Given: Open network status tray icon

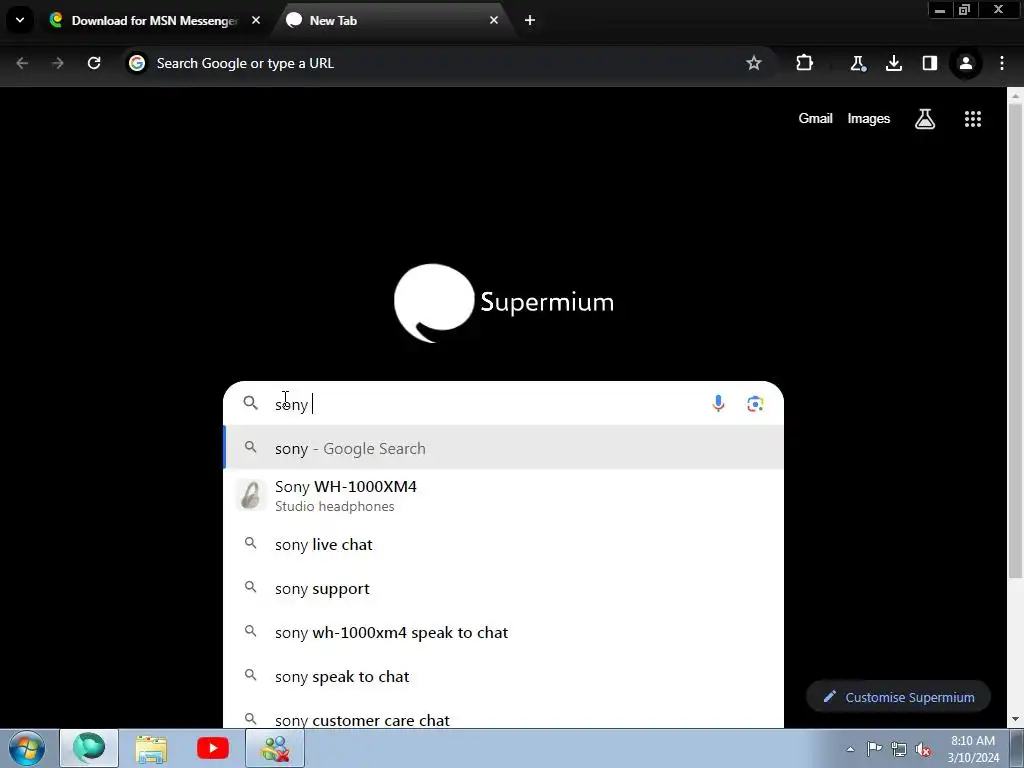Looking at the screenshot, I should tap(899, 749).
